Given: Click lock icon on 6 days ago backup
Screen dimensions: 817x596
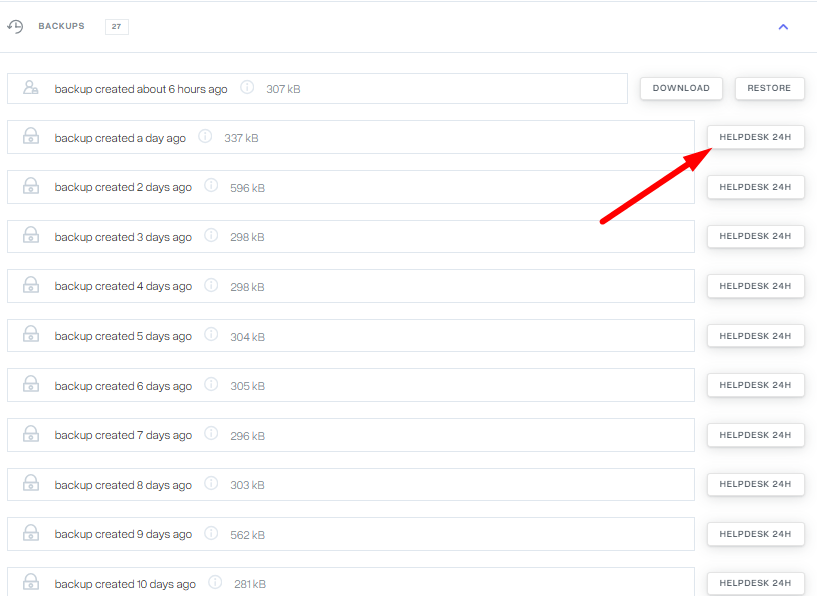Looking at the screenshot, I should [x=31, y=383].
